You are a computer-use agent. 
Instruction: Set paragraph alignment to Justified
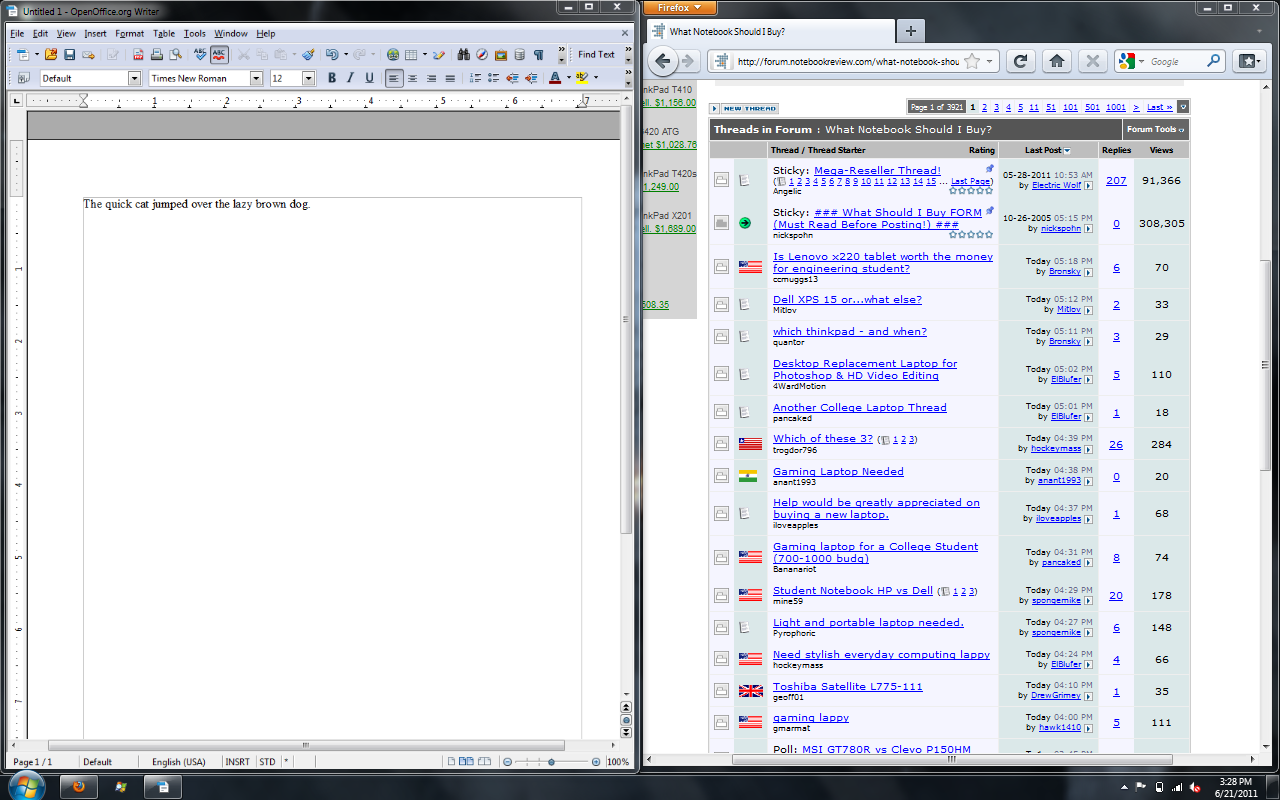pos(450,78)
